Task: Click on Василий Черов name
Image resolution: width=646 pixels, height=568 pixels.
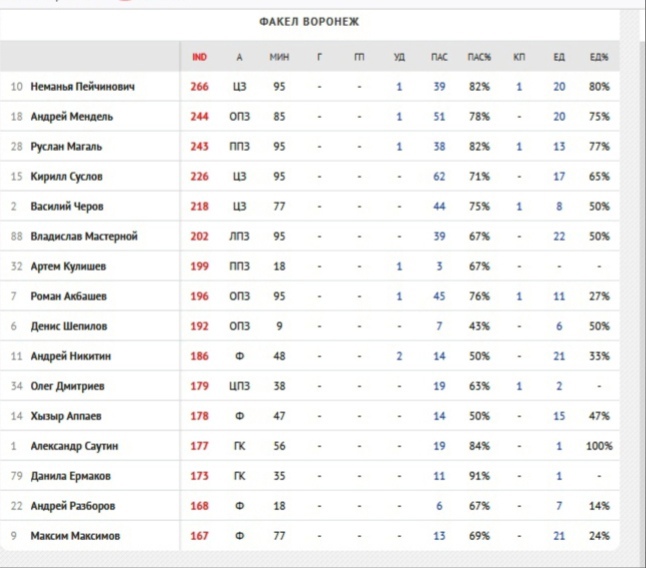Action: [67, 207]
